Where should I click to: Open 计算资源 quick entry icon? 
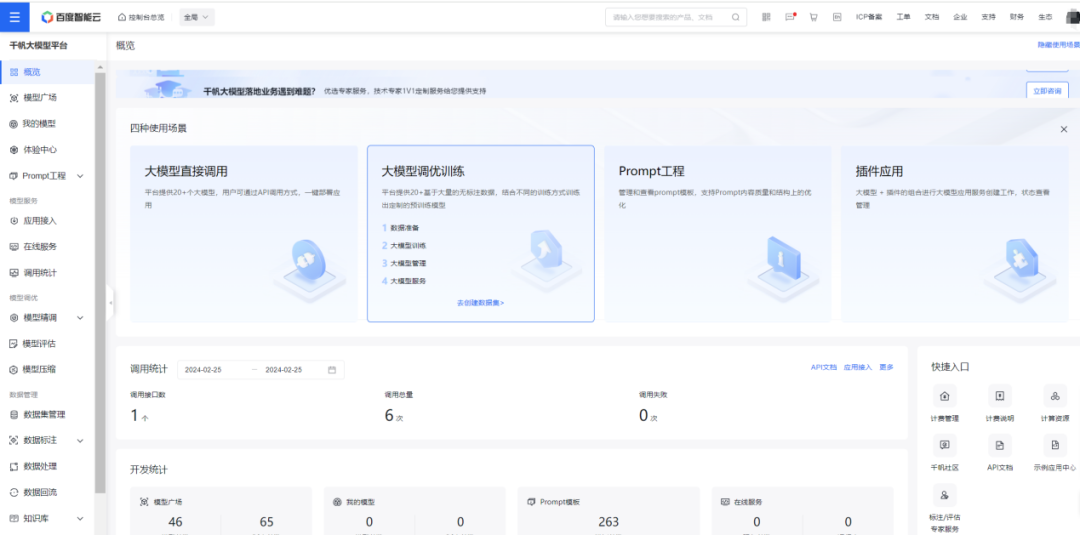click(1055, 396)
